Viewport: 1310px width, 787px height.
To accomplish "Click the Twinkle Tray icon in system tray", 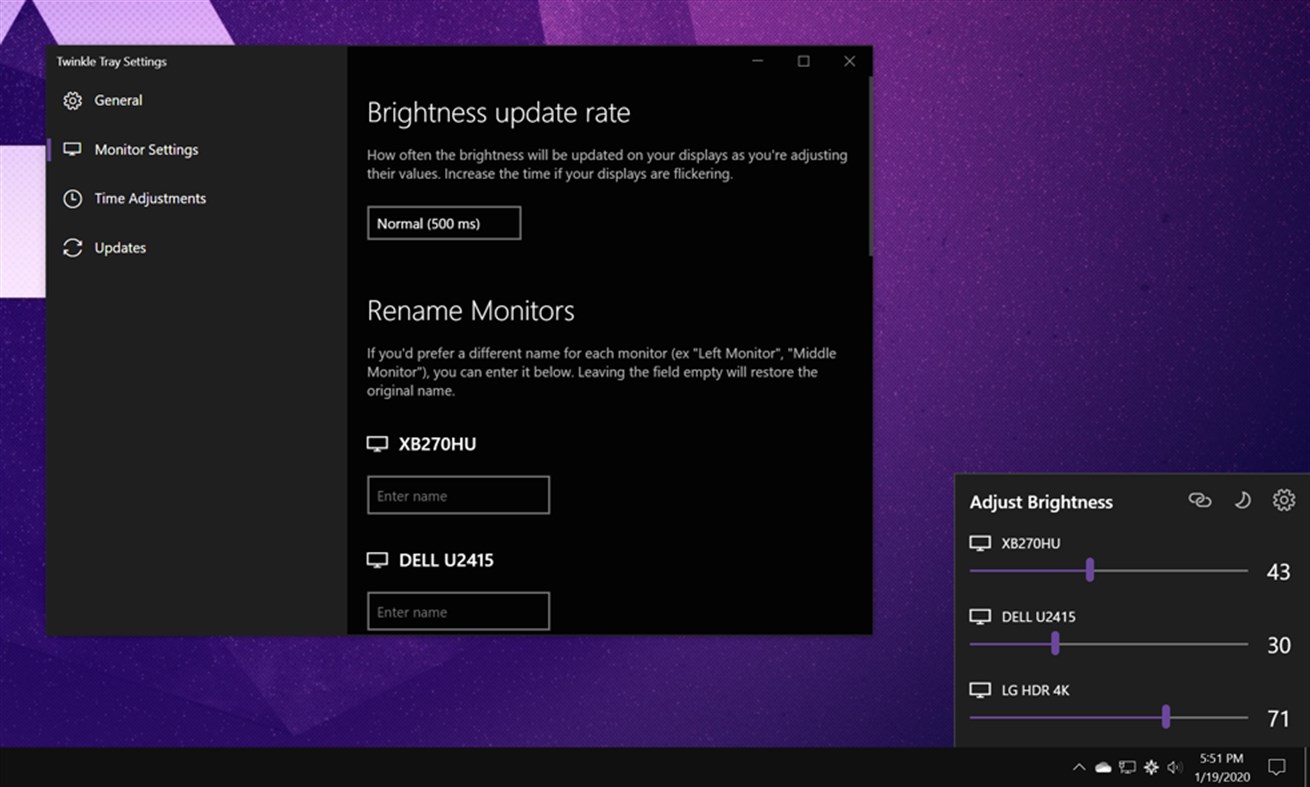I will [1151, 767].
